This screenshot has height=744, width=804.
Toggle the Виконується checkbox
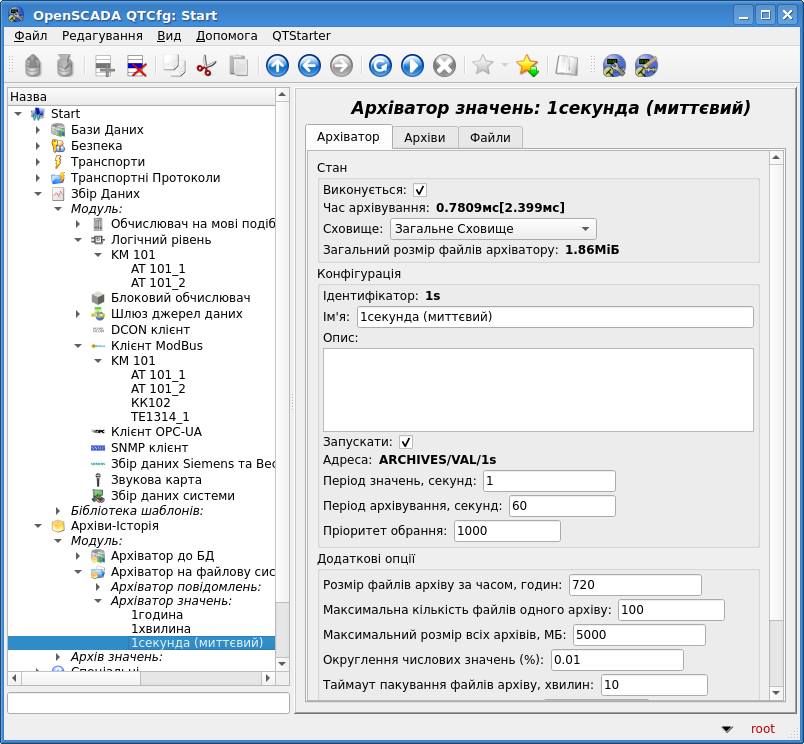(x=420, y=190)
